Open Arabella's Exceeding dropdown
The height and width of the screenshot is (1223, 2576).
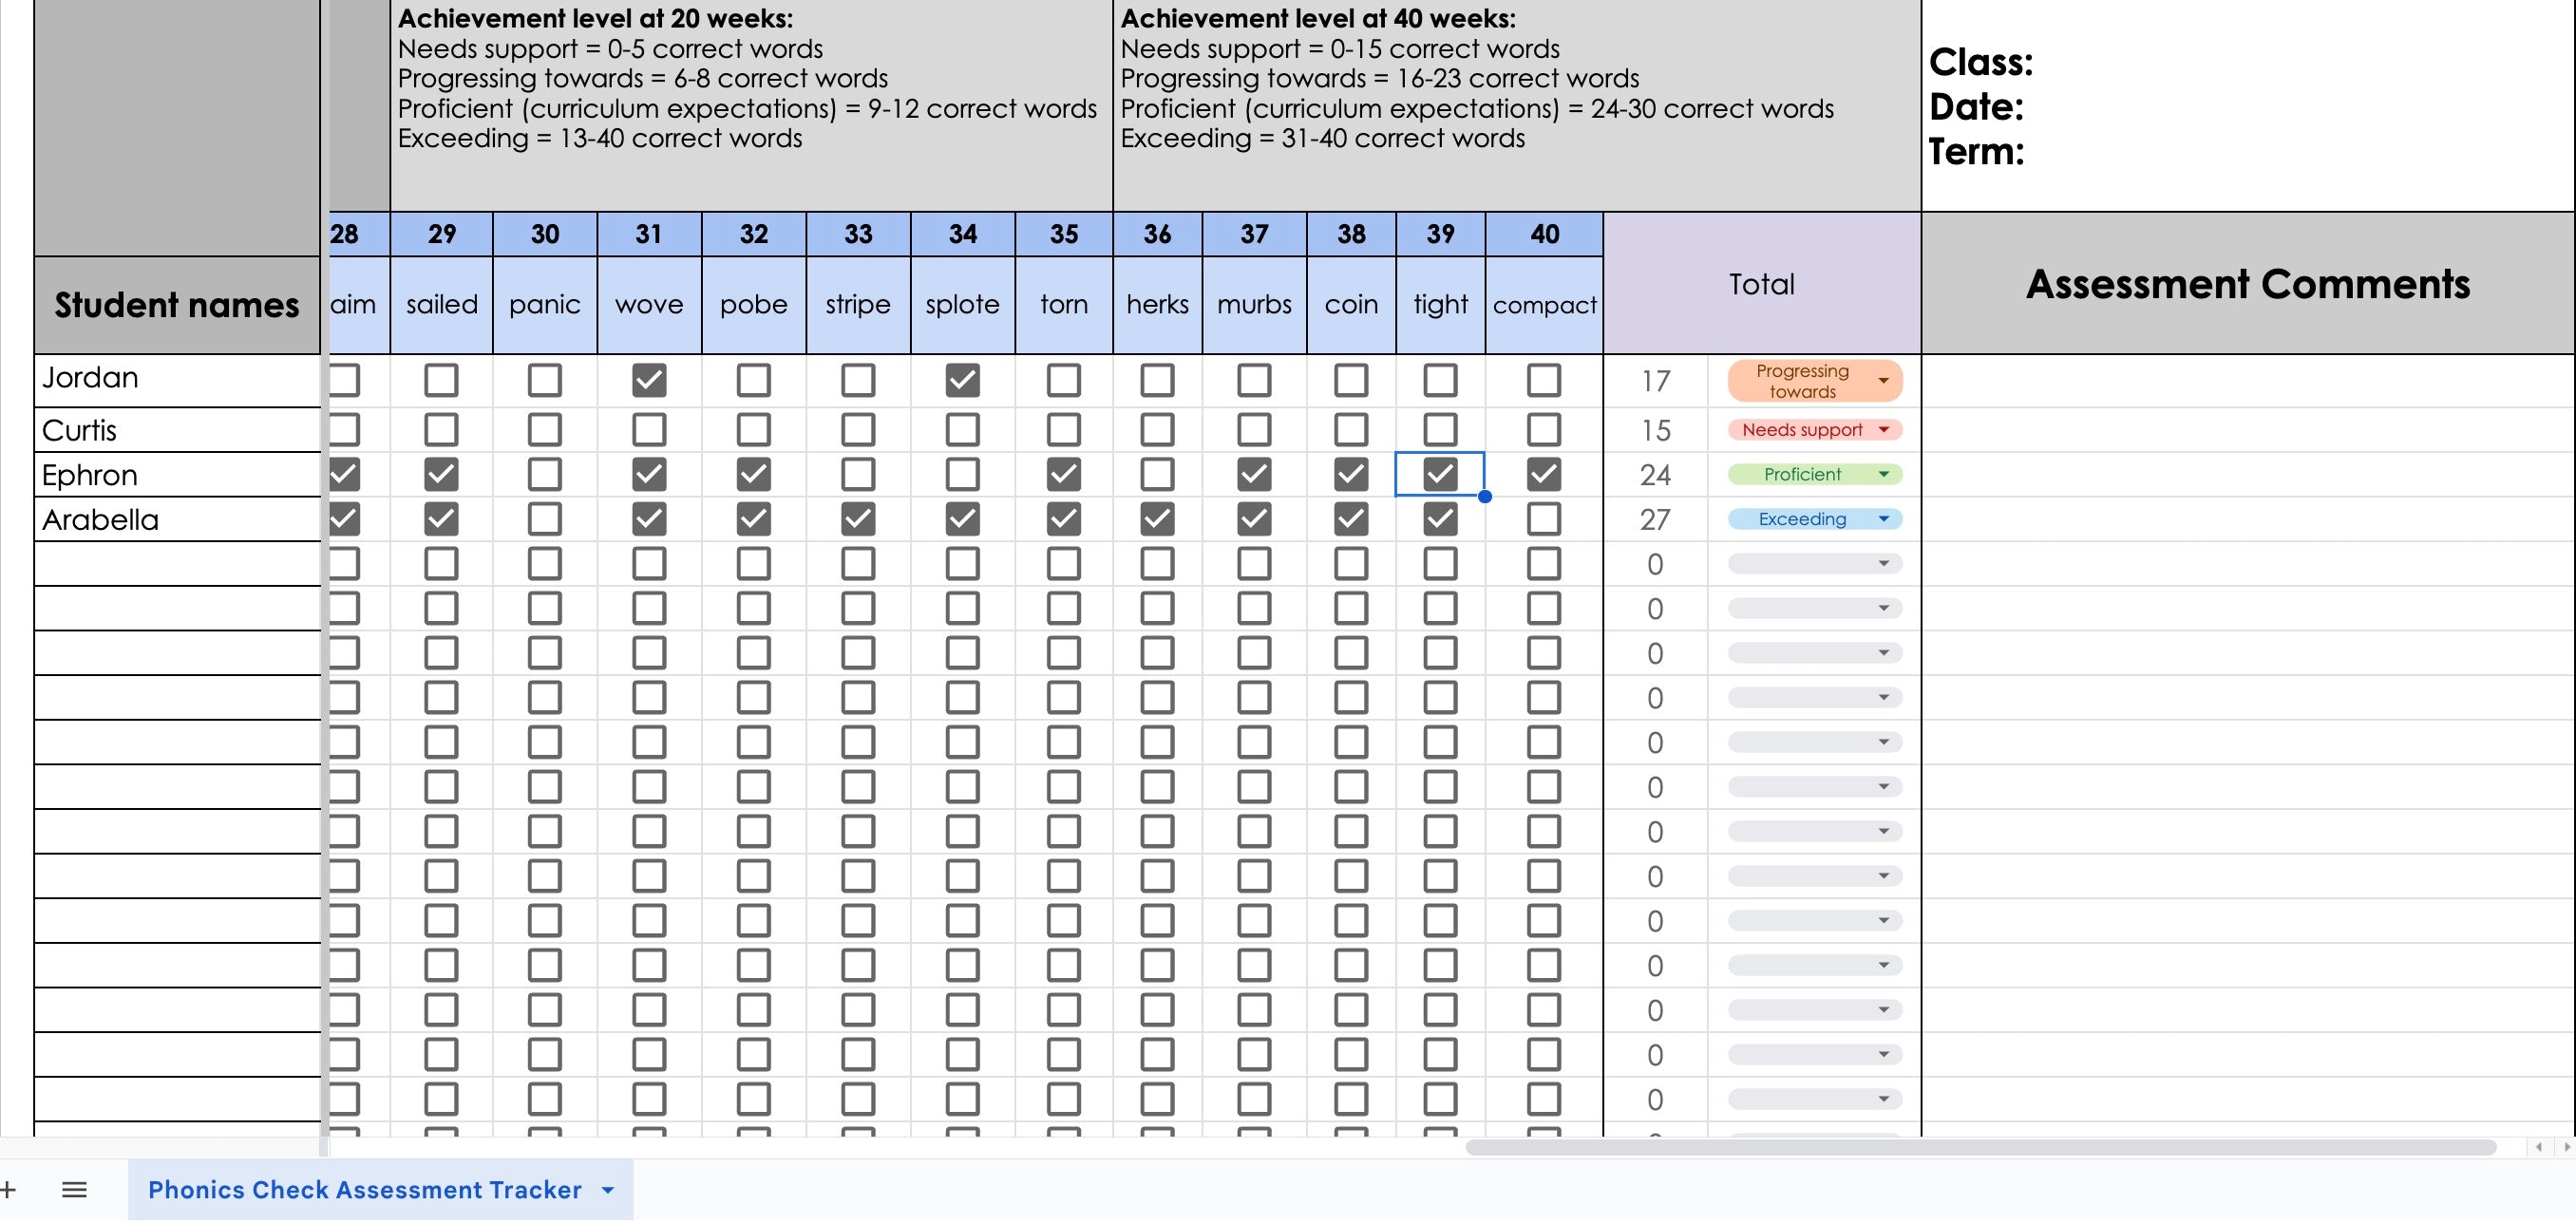pyautogui.click(x=1814, y=519)
